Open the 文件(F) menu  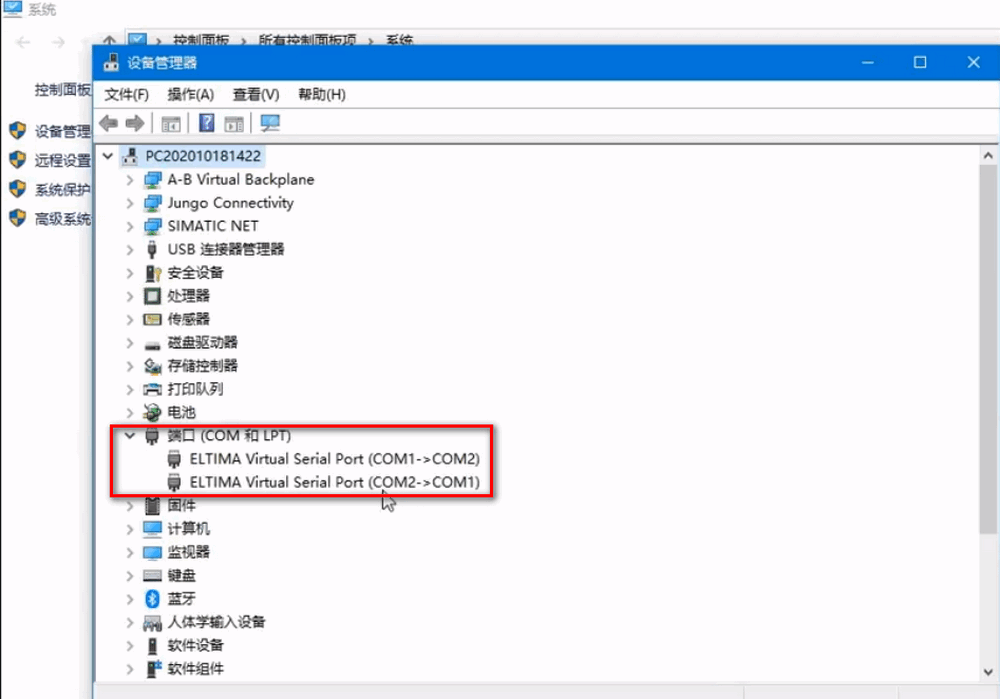click(x=127, y=94)
